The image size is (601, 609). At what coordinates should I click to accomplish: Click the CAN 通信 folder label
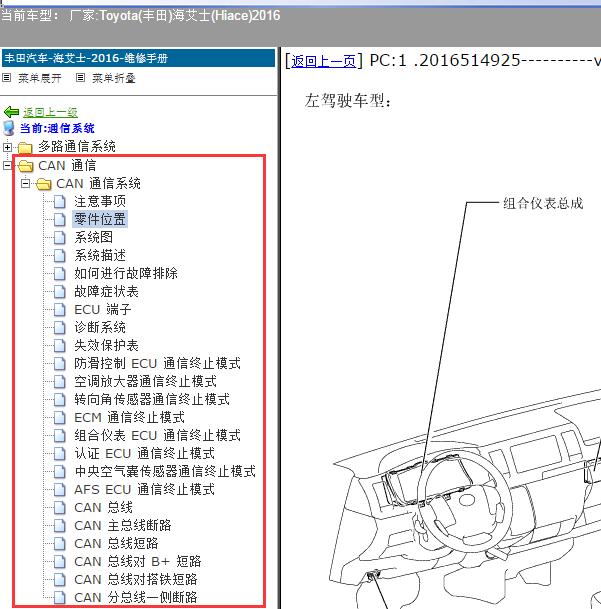pos(67,165)
